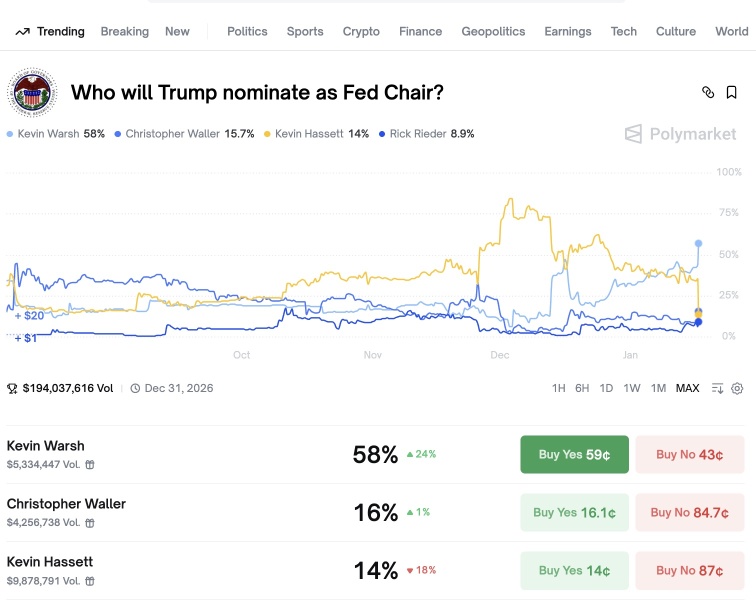Viewport: 756px width, 603px height.
Task: Buy No 84.7¢ for Christopher Waller
Action: click(x=689, y=512)
